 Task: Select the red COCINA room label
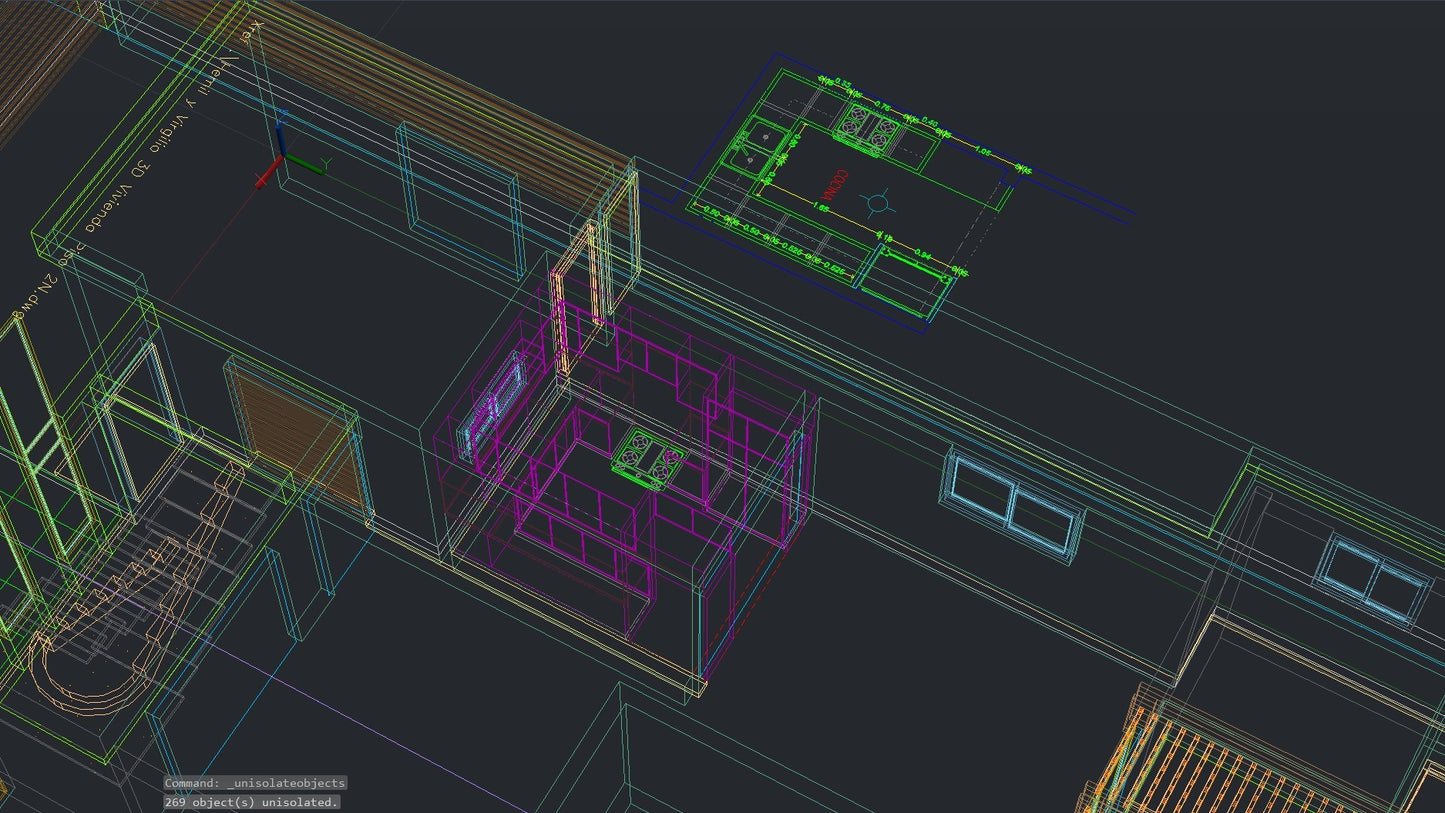(835, 184)
